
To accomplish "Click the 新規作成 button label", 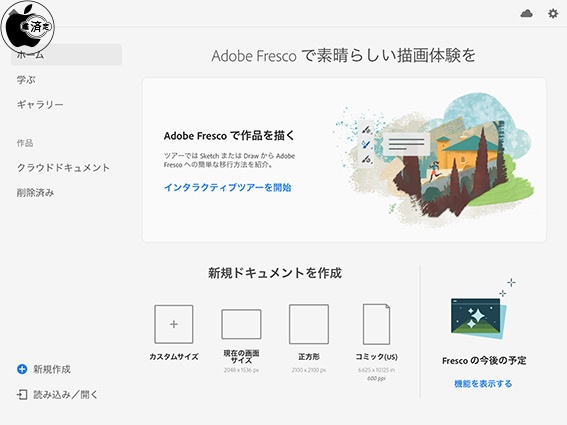I will tap(52, 369).
